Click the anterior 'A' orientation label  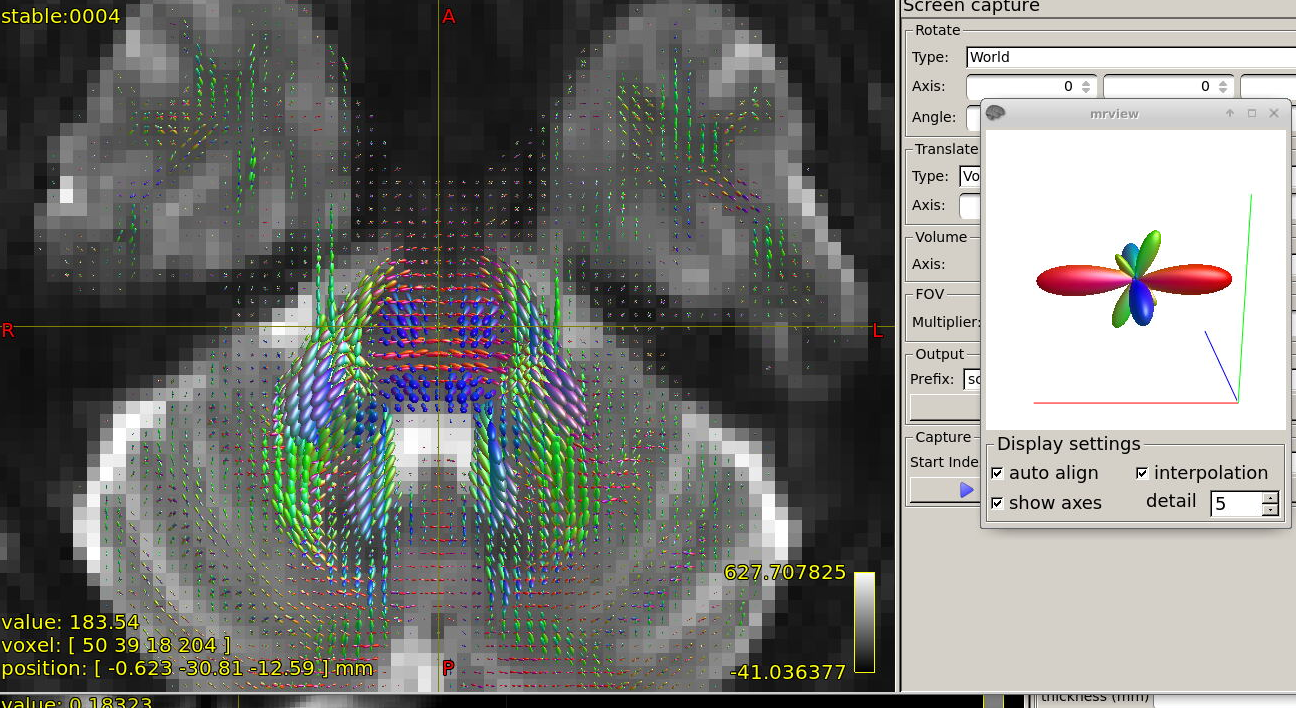[x=449, y=17]
